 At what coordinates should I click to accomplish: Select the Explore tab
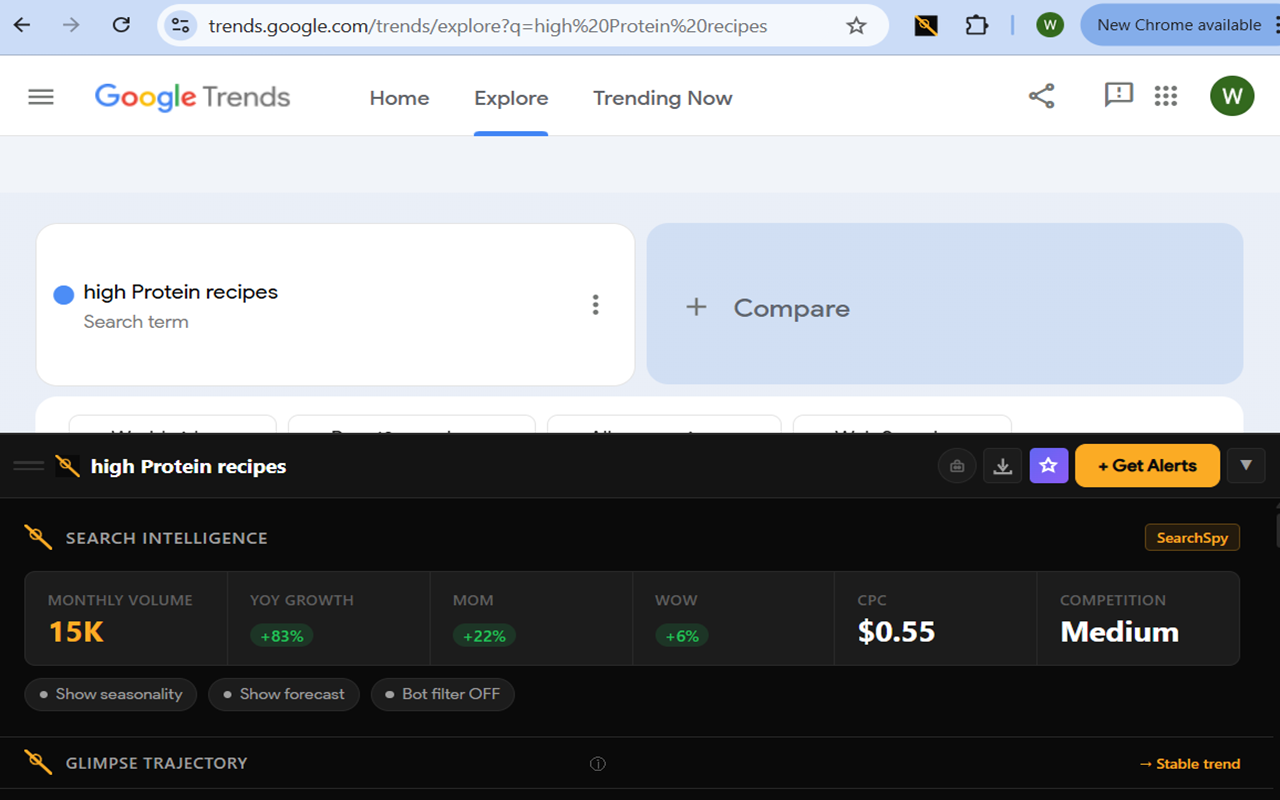(x=511, y=98)
